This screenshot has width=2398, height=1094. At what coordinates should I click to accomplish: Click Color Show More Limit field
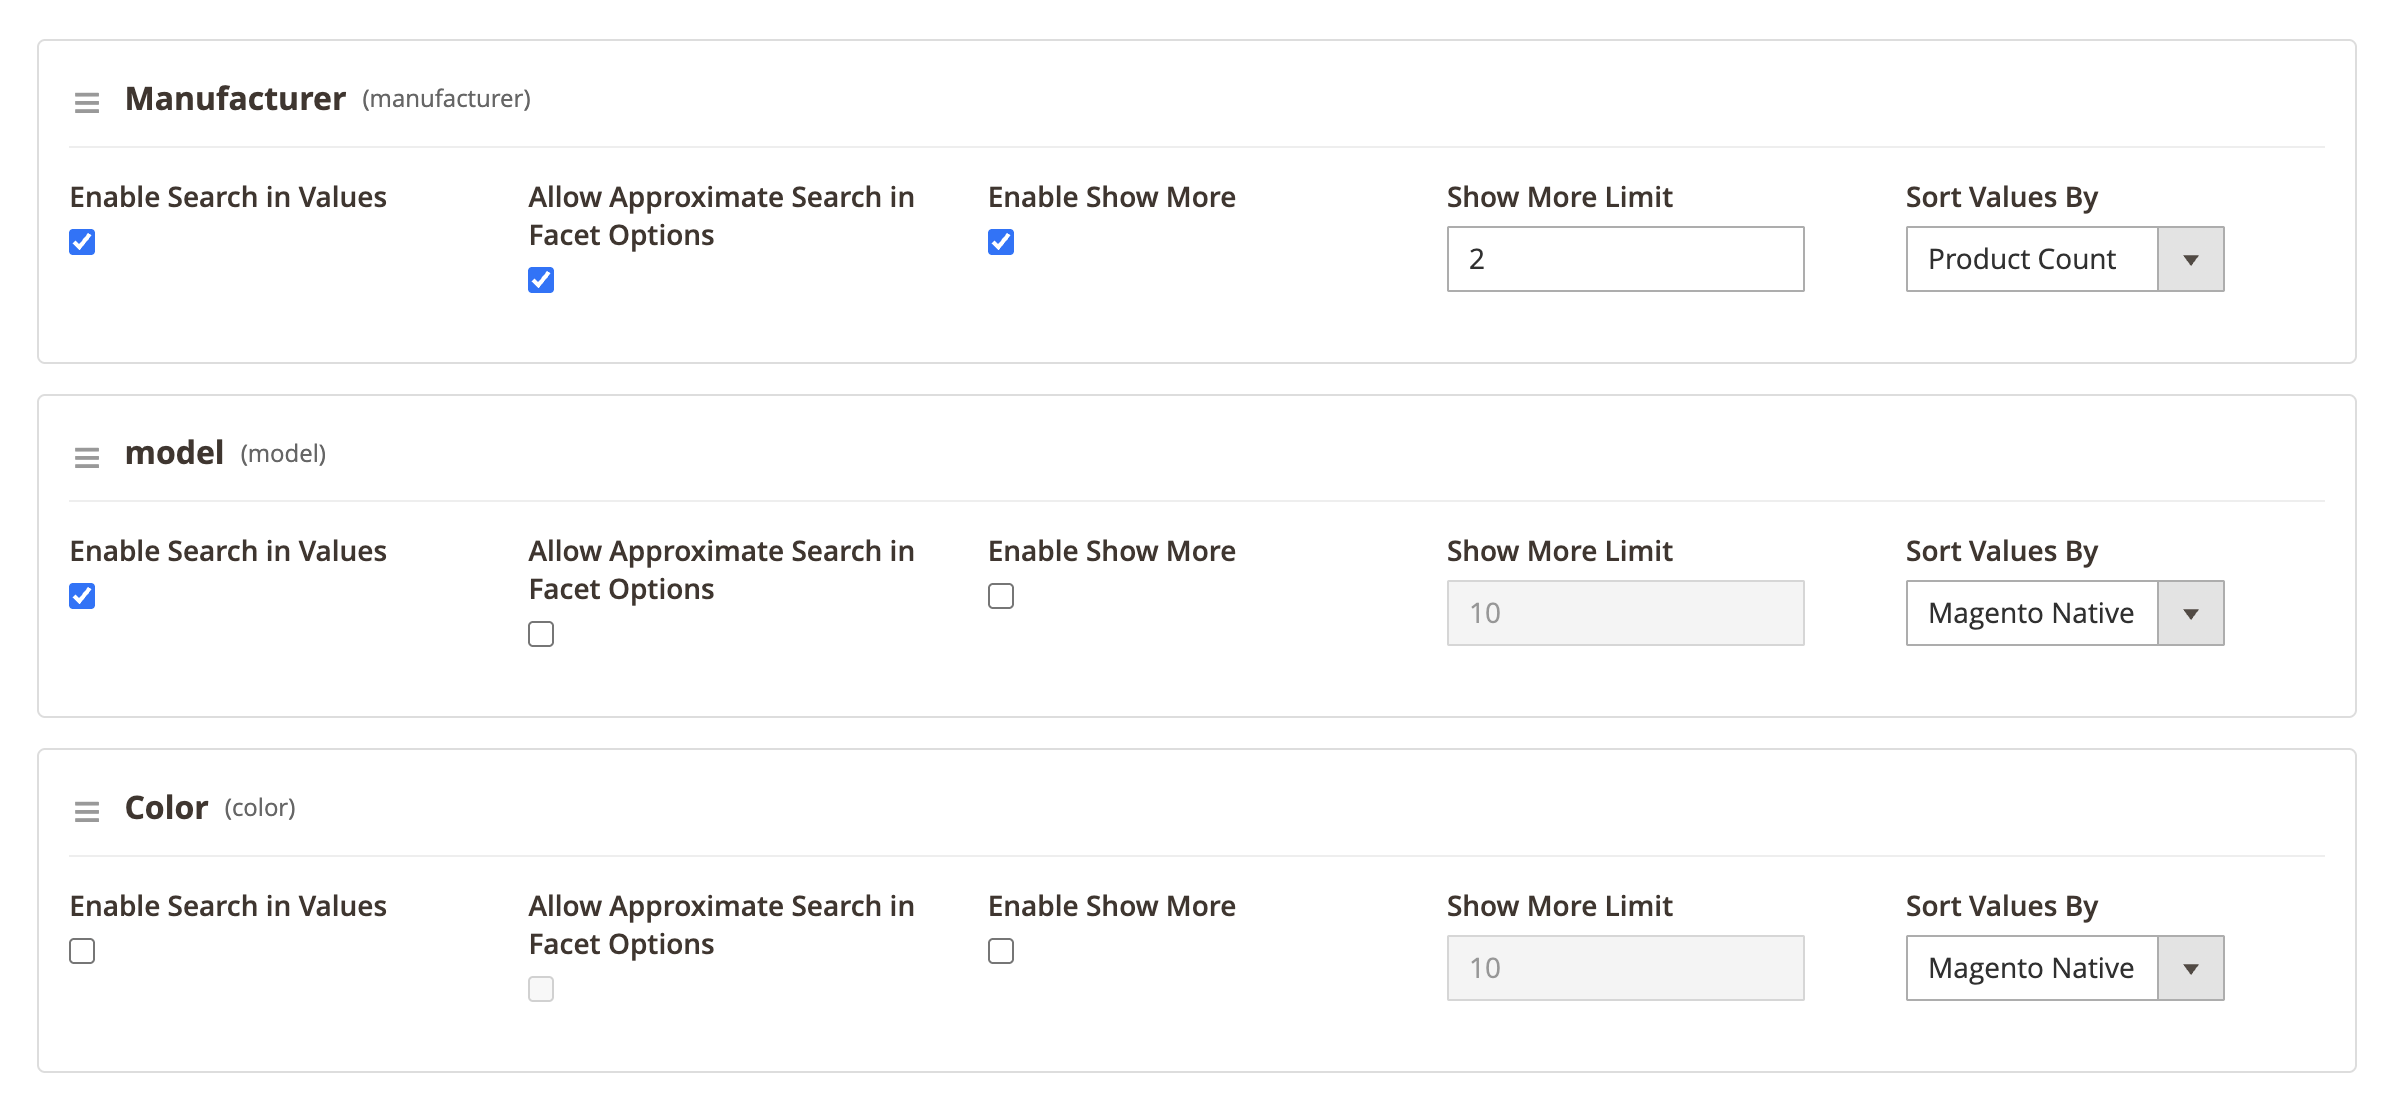[x=1625, y=968]
